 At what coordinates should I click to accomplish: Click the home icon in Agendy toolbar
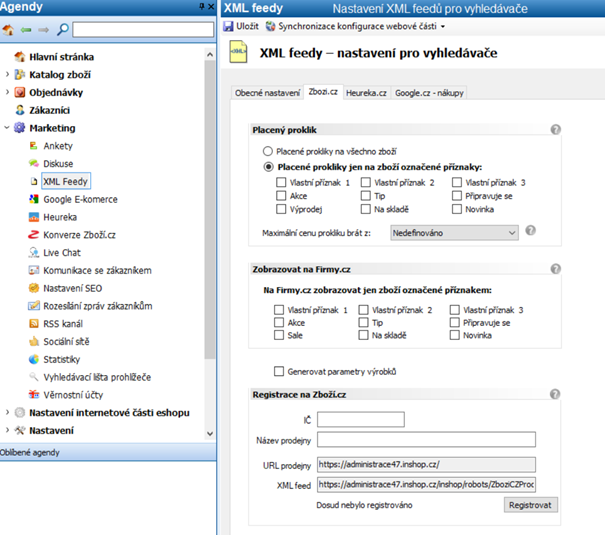(9, 31)
